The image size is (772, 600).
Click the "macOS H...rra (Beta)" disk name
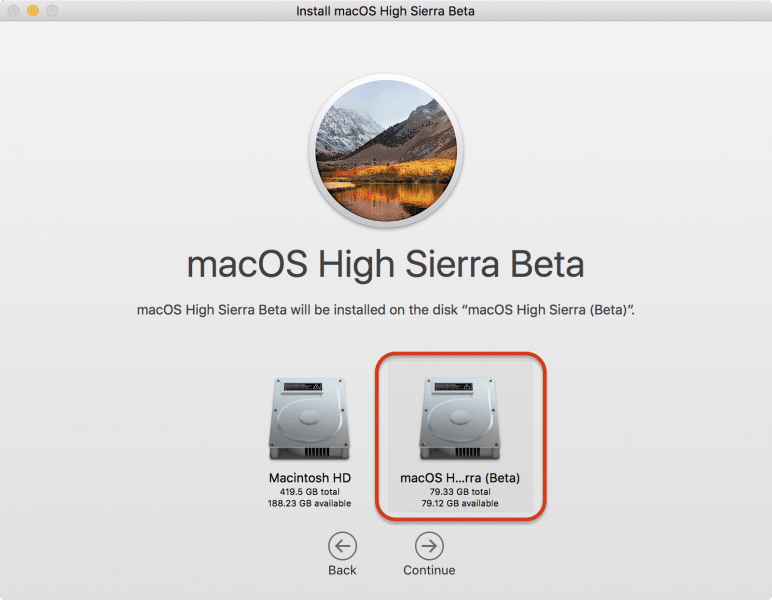click(460, 477)
